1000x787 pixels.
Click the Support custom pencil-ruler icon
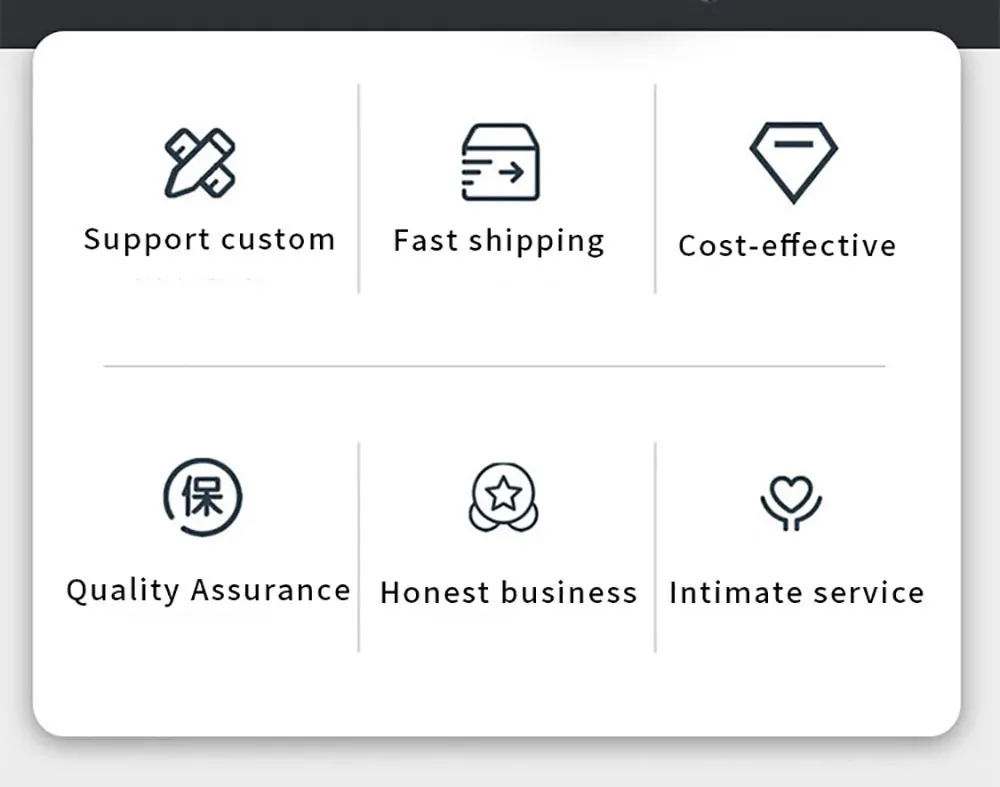point(200,162)
